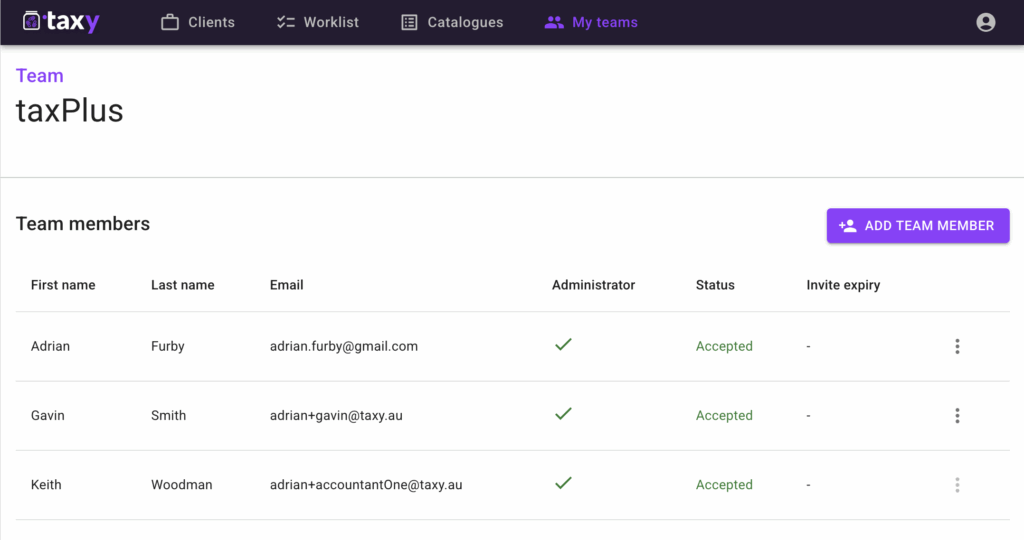
Task: Open the three-dot menu for Keith Woodman
Action: (x=957, y=484)
